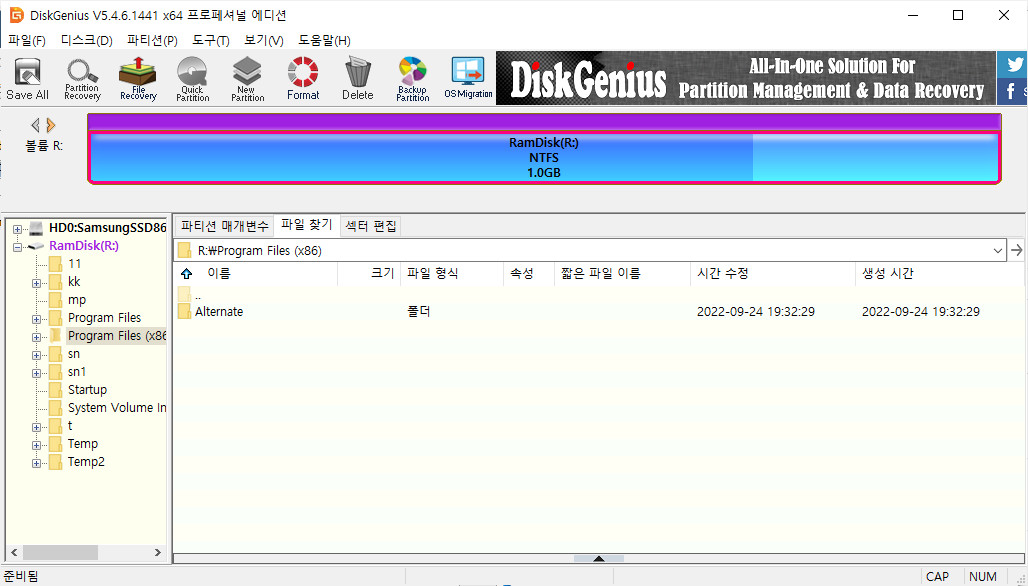Open the 파티션(P) menu
The height and width of the screenshot is (586, 1028).
click(152, 40)
